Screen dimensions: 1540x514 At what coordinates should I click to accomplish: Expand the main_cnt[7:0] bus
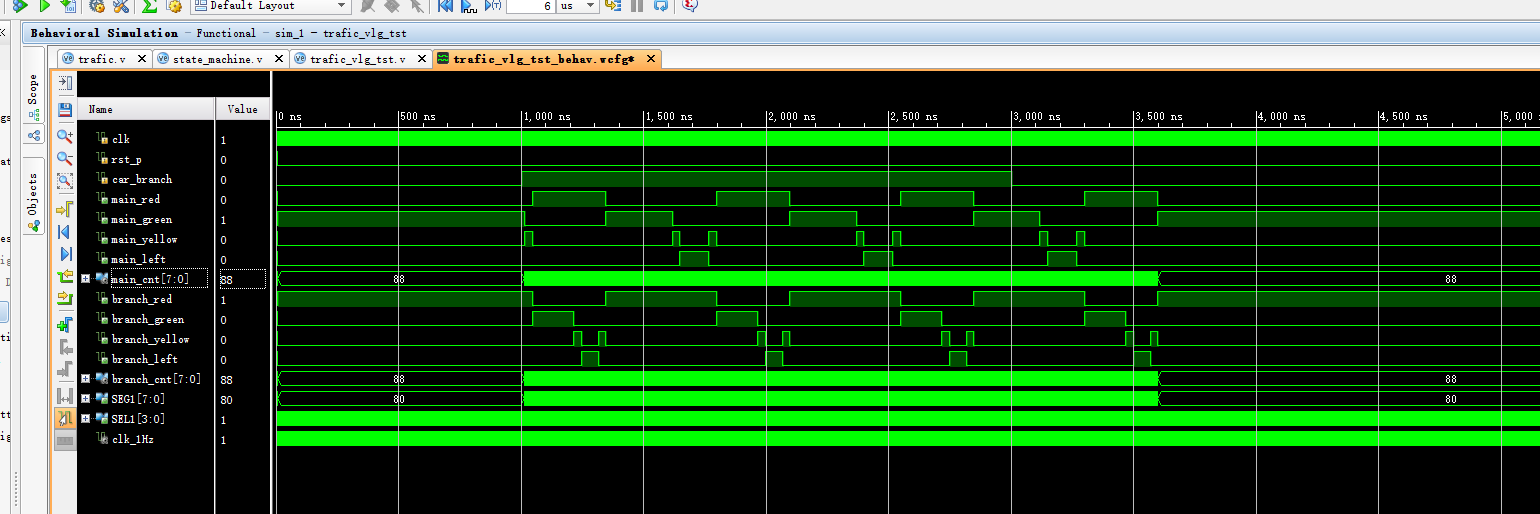86,279
